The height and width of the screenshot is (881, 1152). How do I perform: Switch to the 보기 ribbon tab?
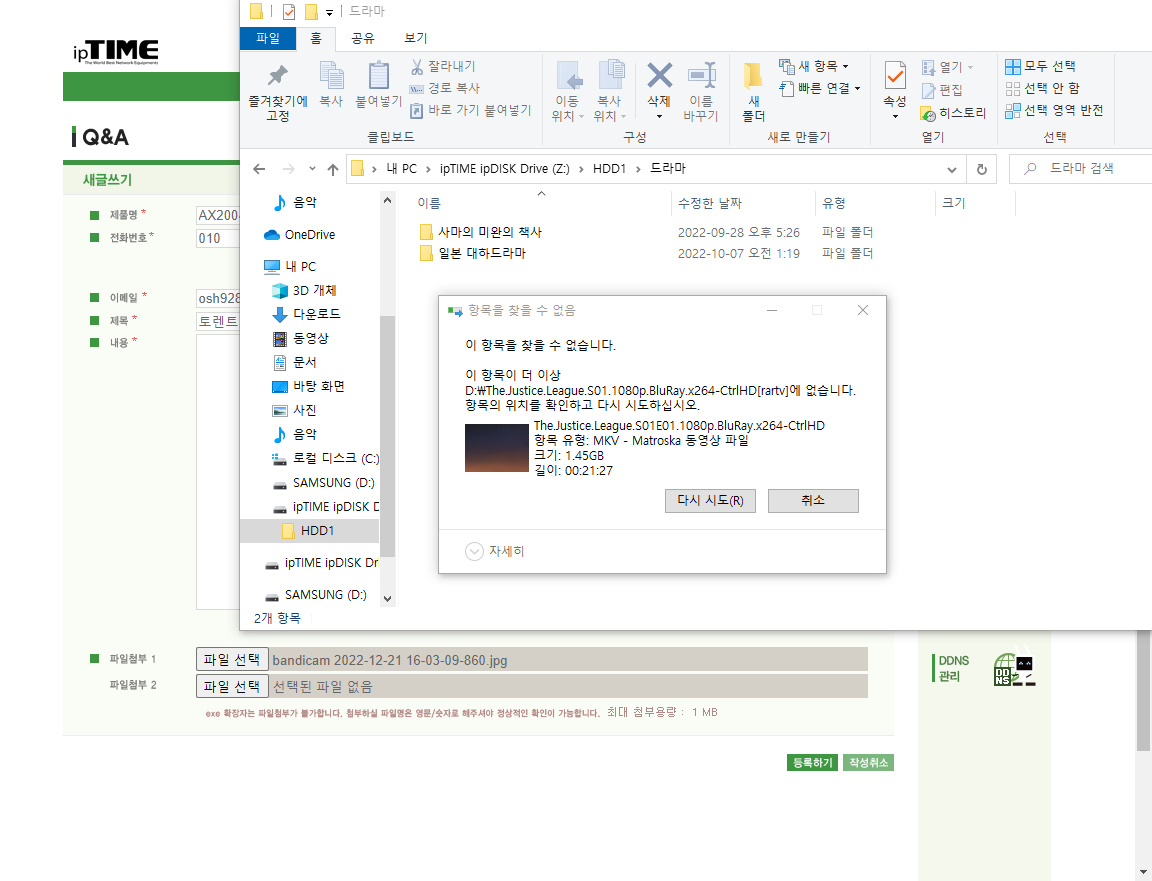point(416,38)
